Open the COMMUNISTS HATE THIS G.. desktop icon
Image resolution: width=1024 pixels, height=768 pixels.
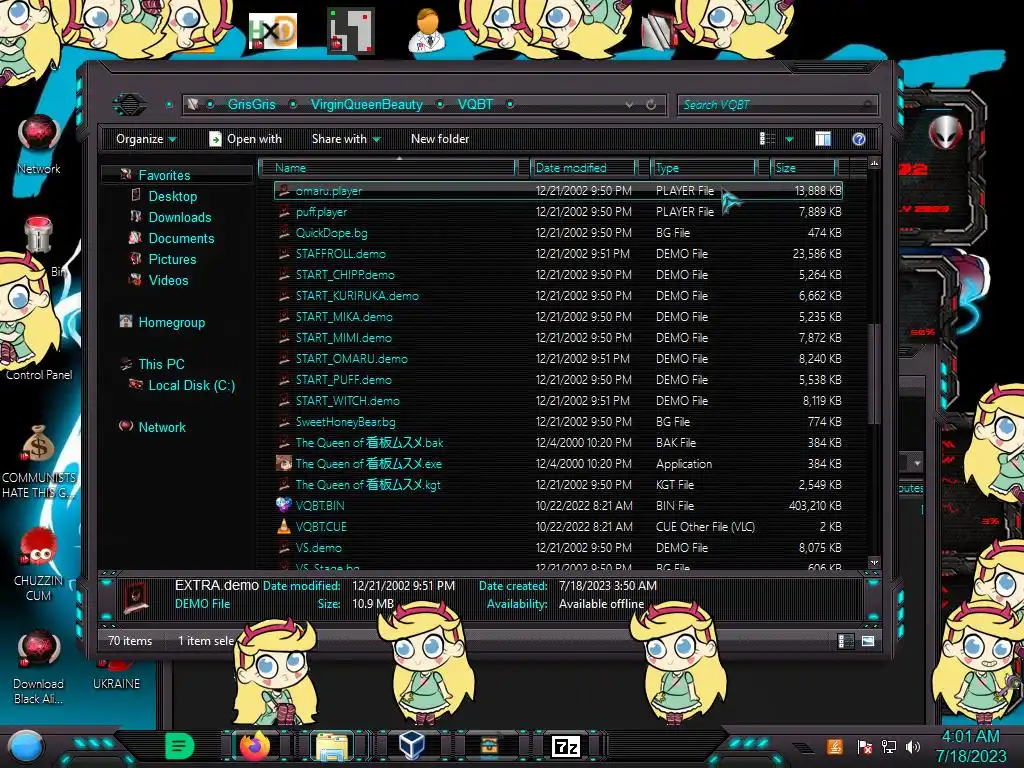[x=39, y=462]
